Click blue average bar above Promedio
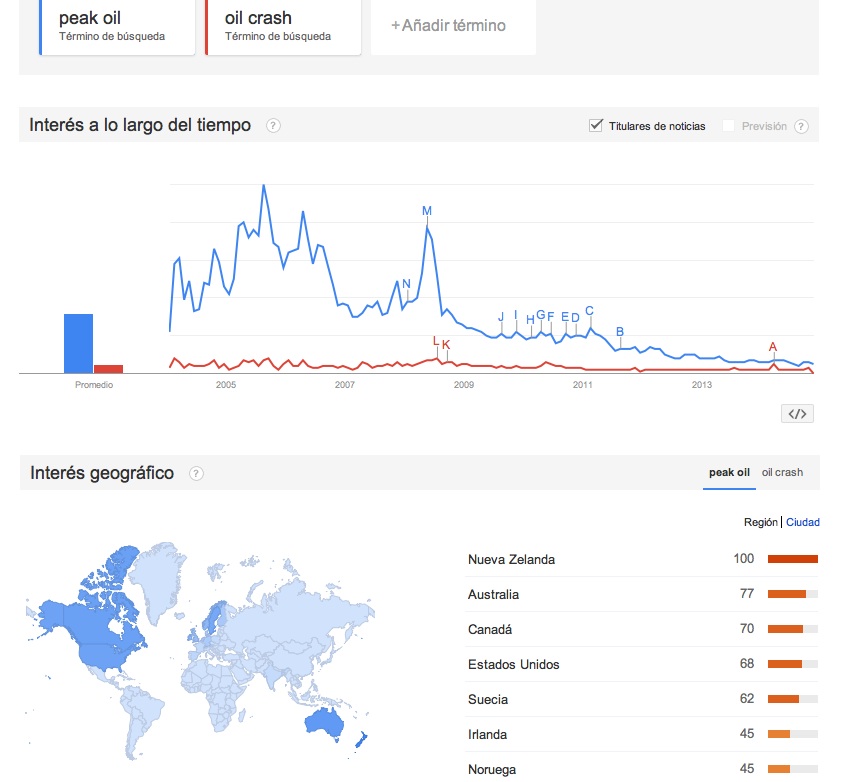This screenshot has height=782, width=857. (x=78, y=343)
